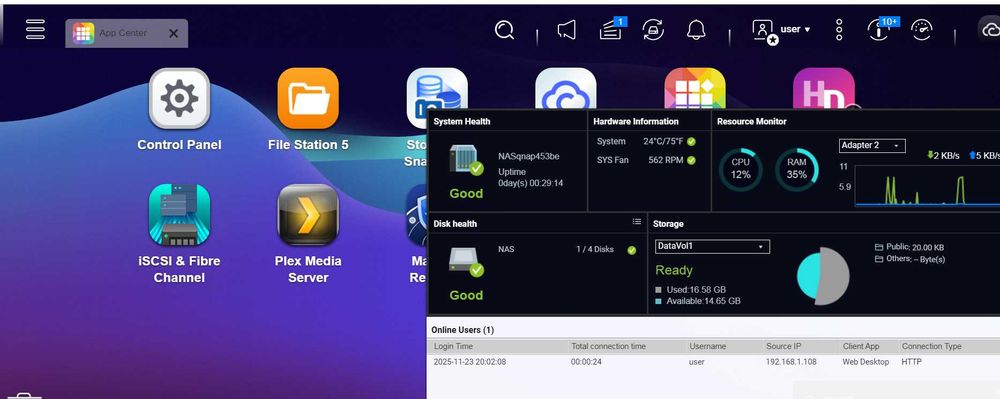Screen dimensions: 1000x399
Task: Open the volume/announcement megaphone icon
Action: pyautogui.click(x=566, y=30)
